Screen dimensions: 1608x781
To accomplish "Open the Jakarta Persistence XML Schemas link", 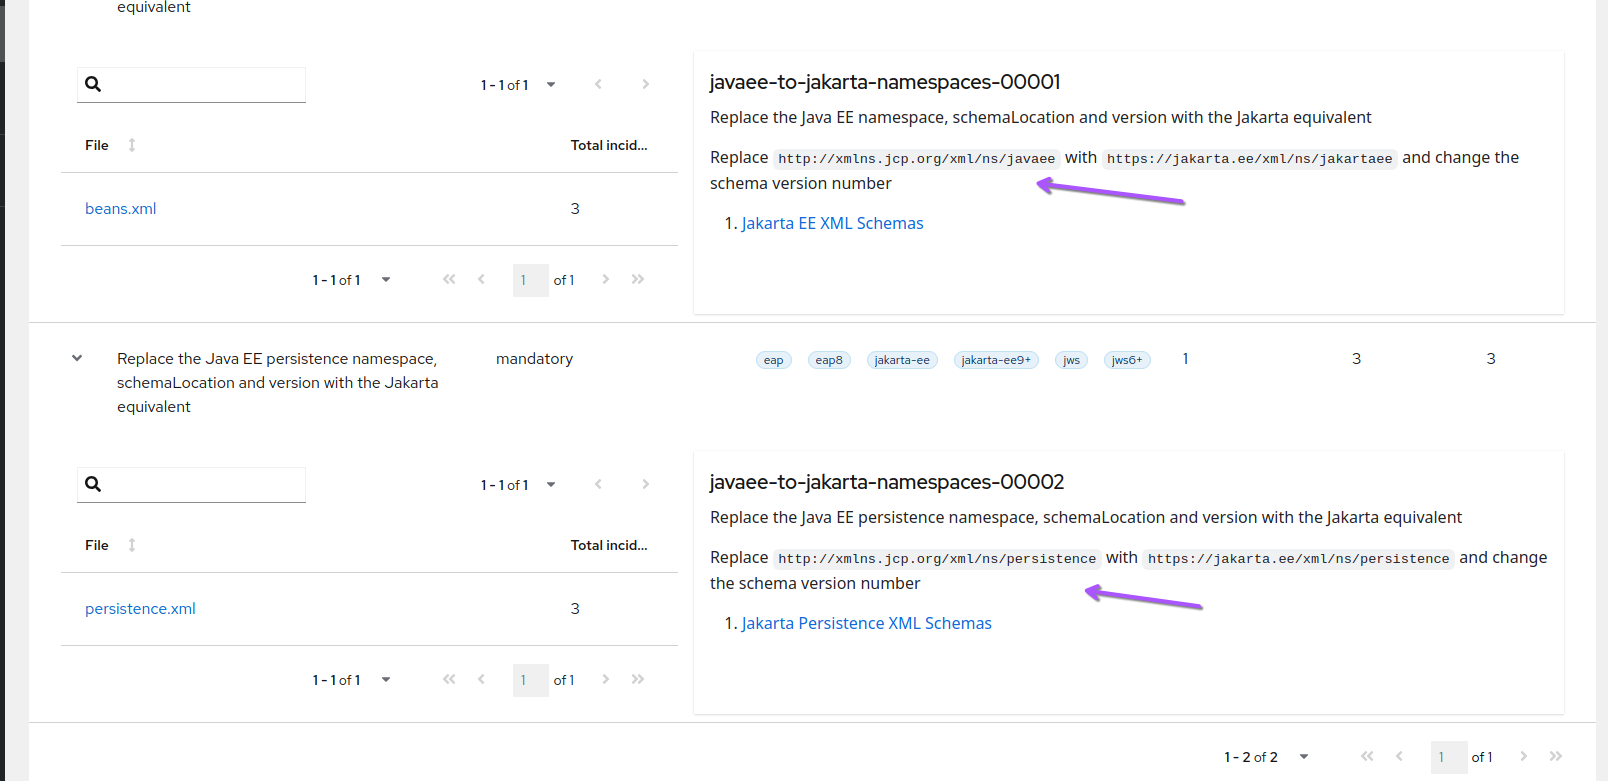I will click(x=866, y=623).
